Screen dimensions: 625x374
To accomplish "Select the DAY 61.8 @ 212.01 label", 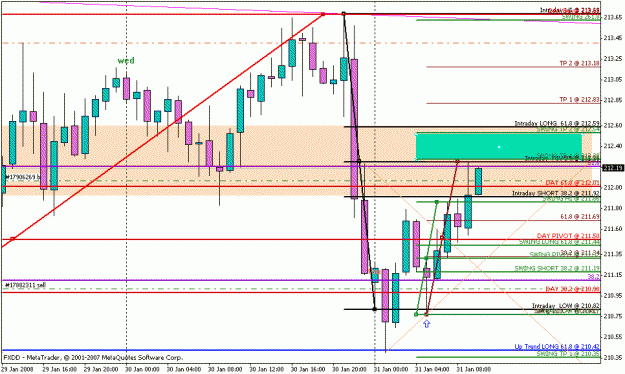I will (572, 183).
